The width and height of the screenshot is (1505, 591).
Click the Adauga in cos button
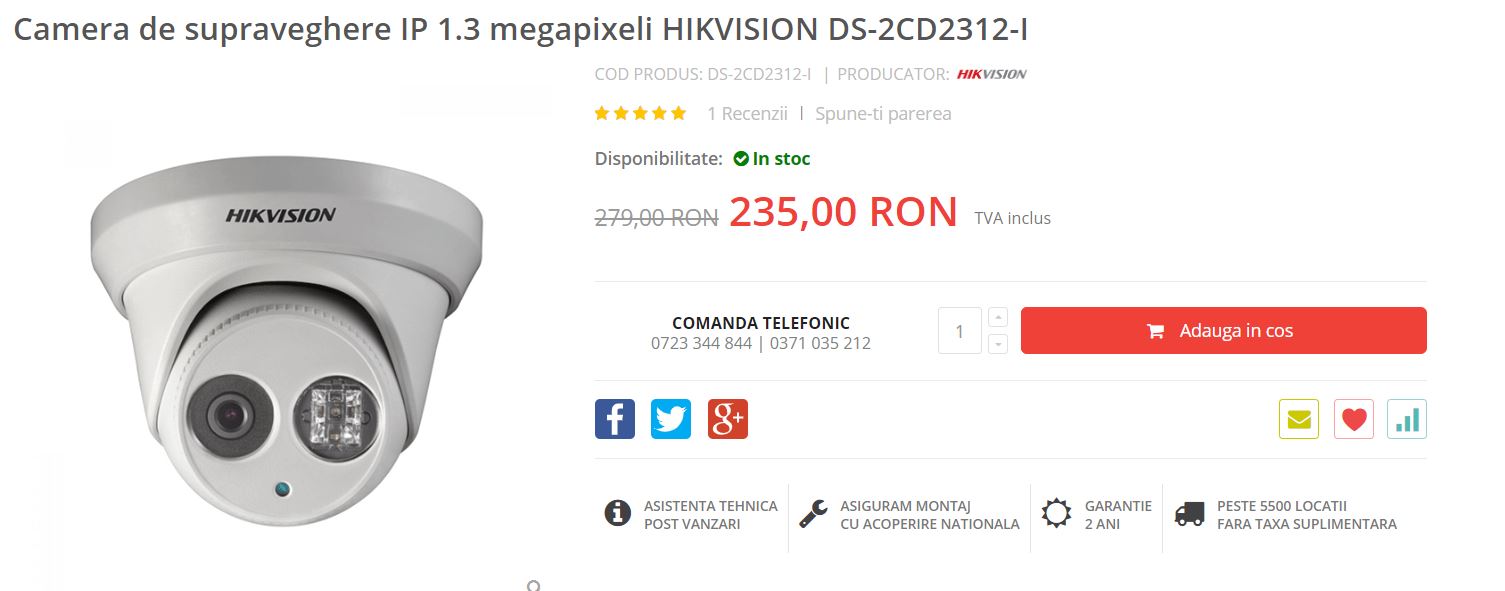pyautogui.click(x=1224, y=331)
